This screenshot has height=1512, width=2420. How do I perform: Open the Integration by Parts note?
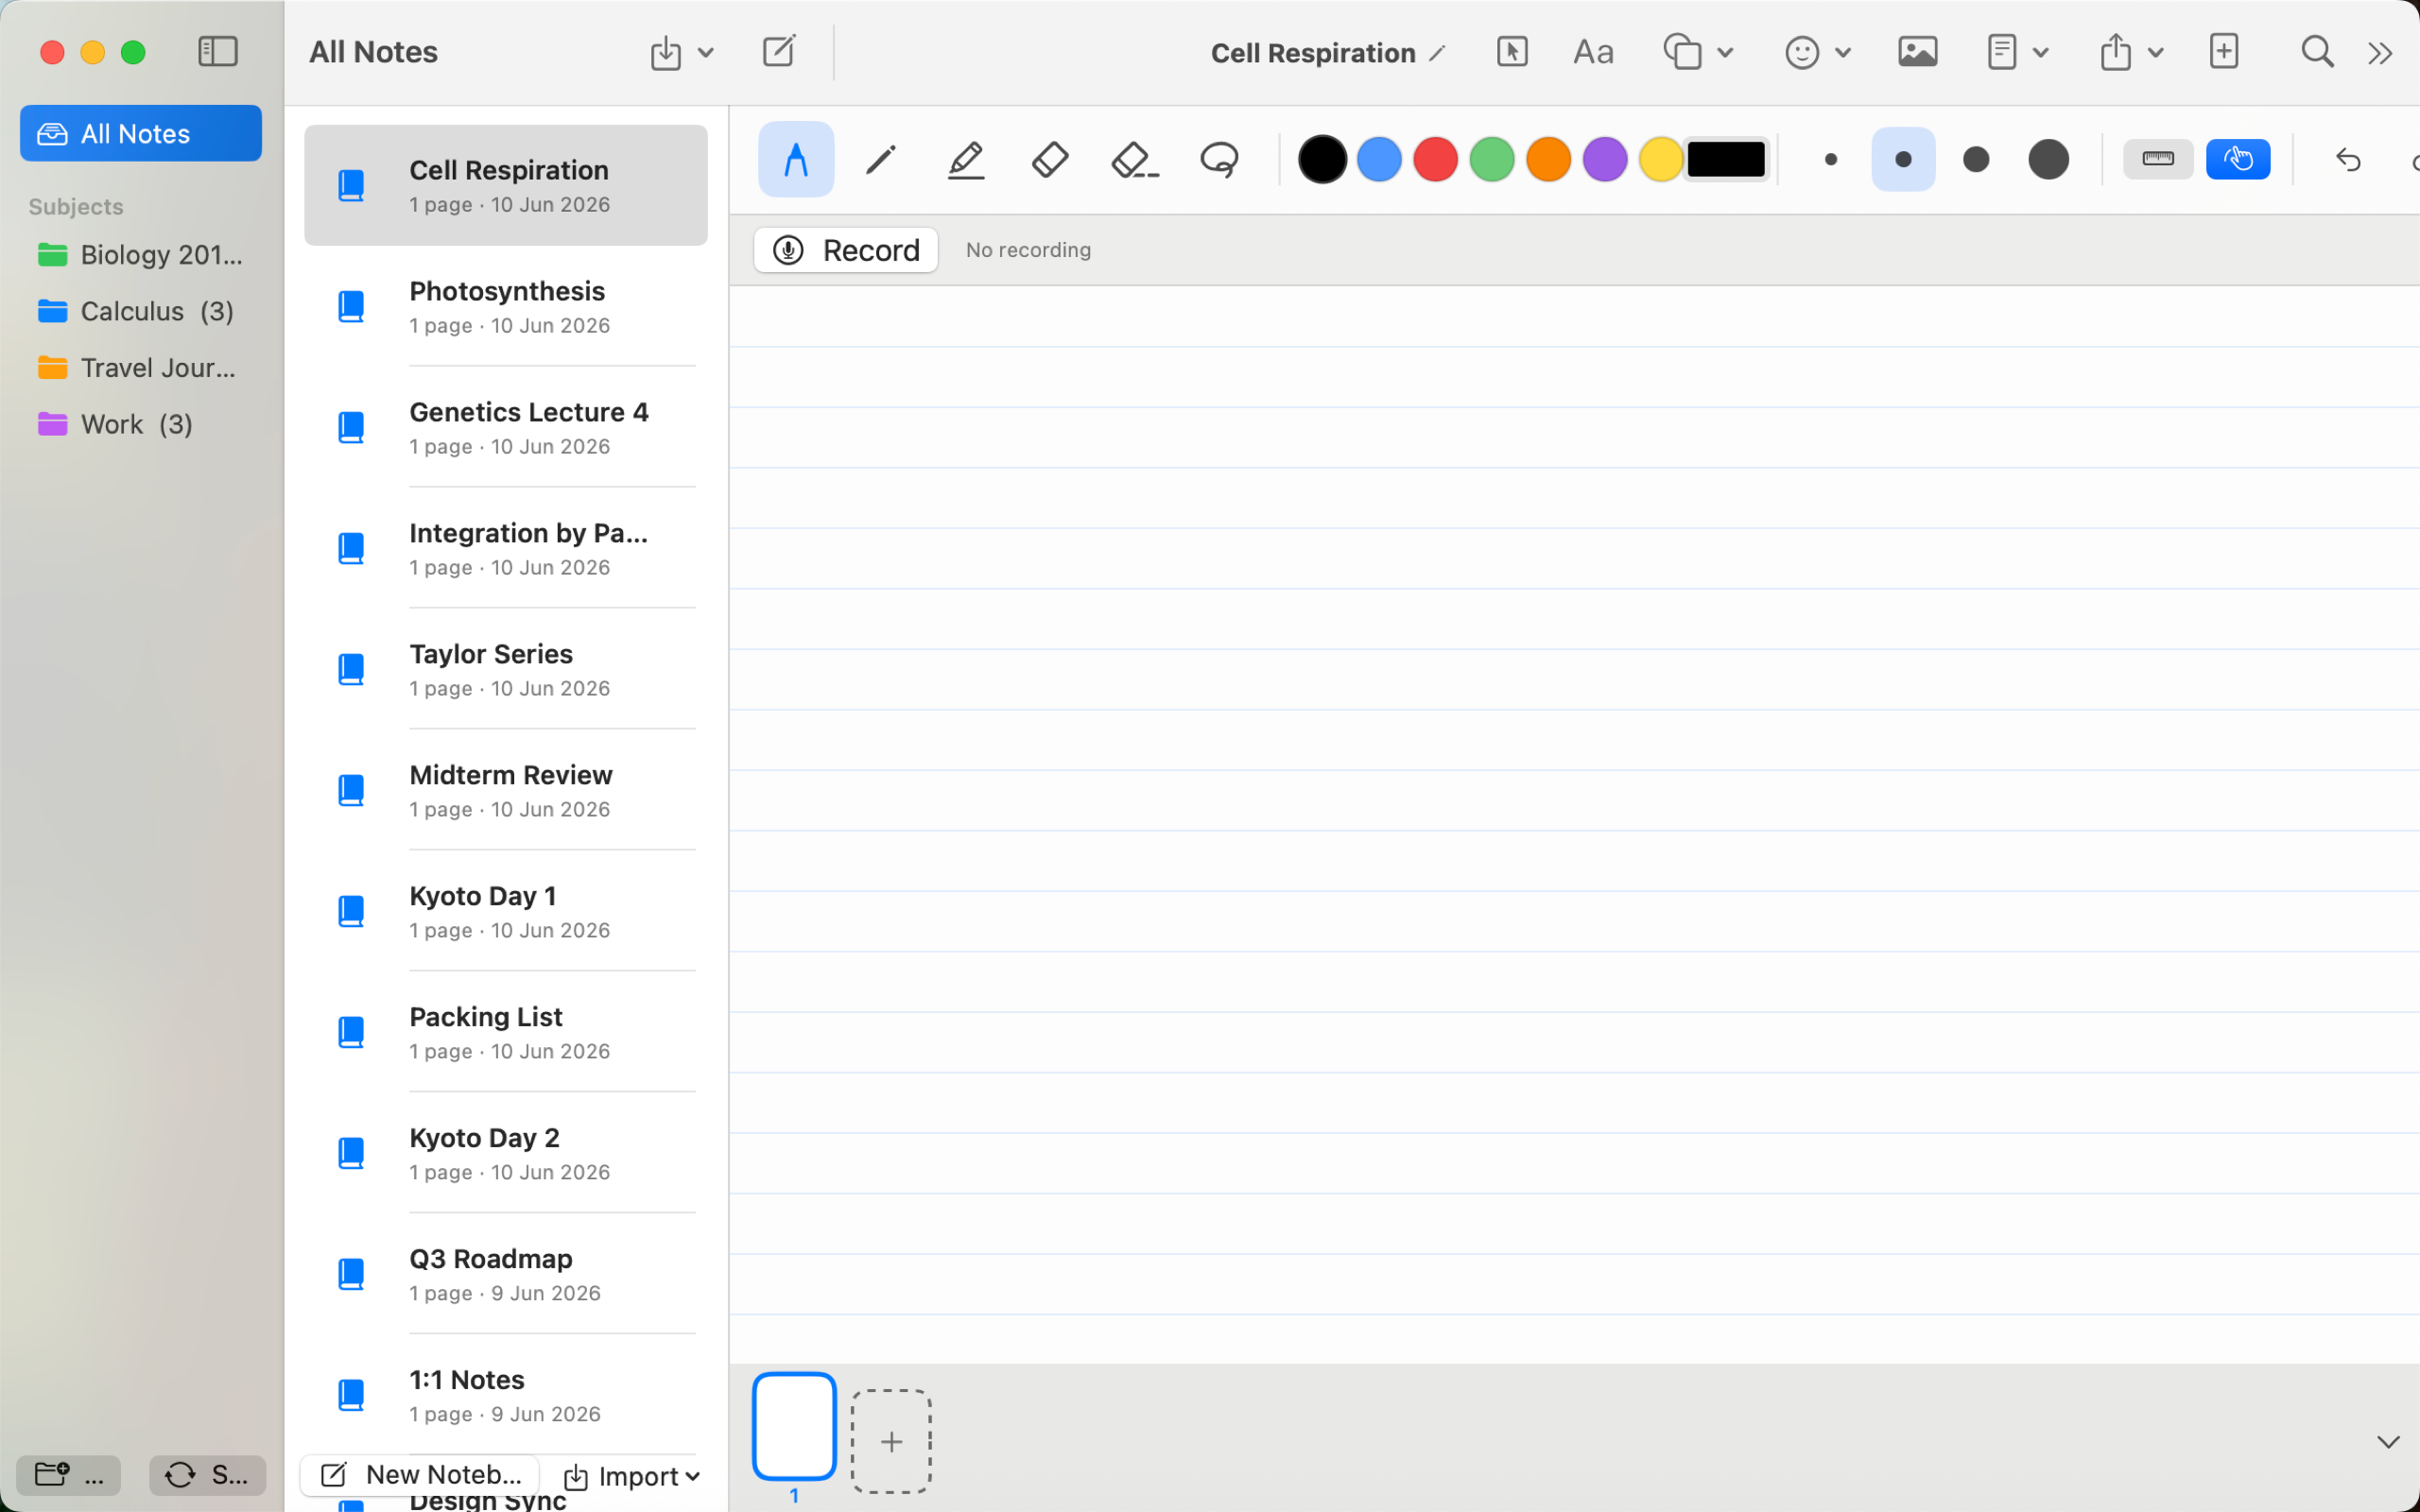(506, 548)
